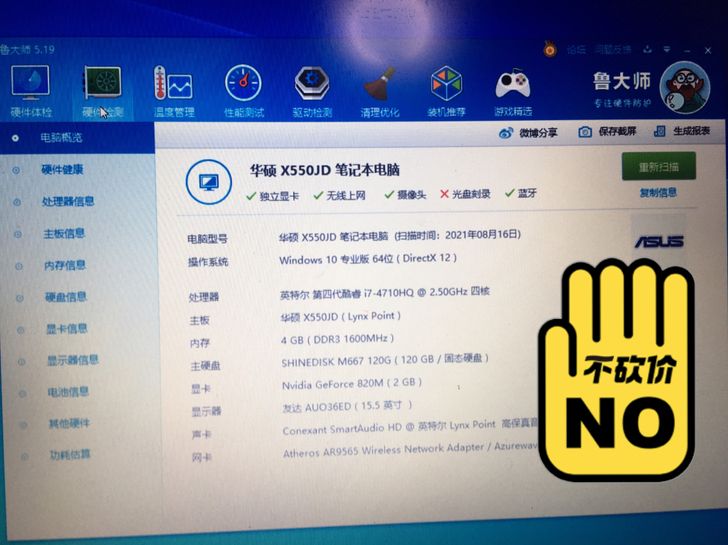Select 功耗估算 in sidebar
The image size is (728, 545).
point(71,454)
